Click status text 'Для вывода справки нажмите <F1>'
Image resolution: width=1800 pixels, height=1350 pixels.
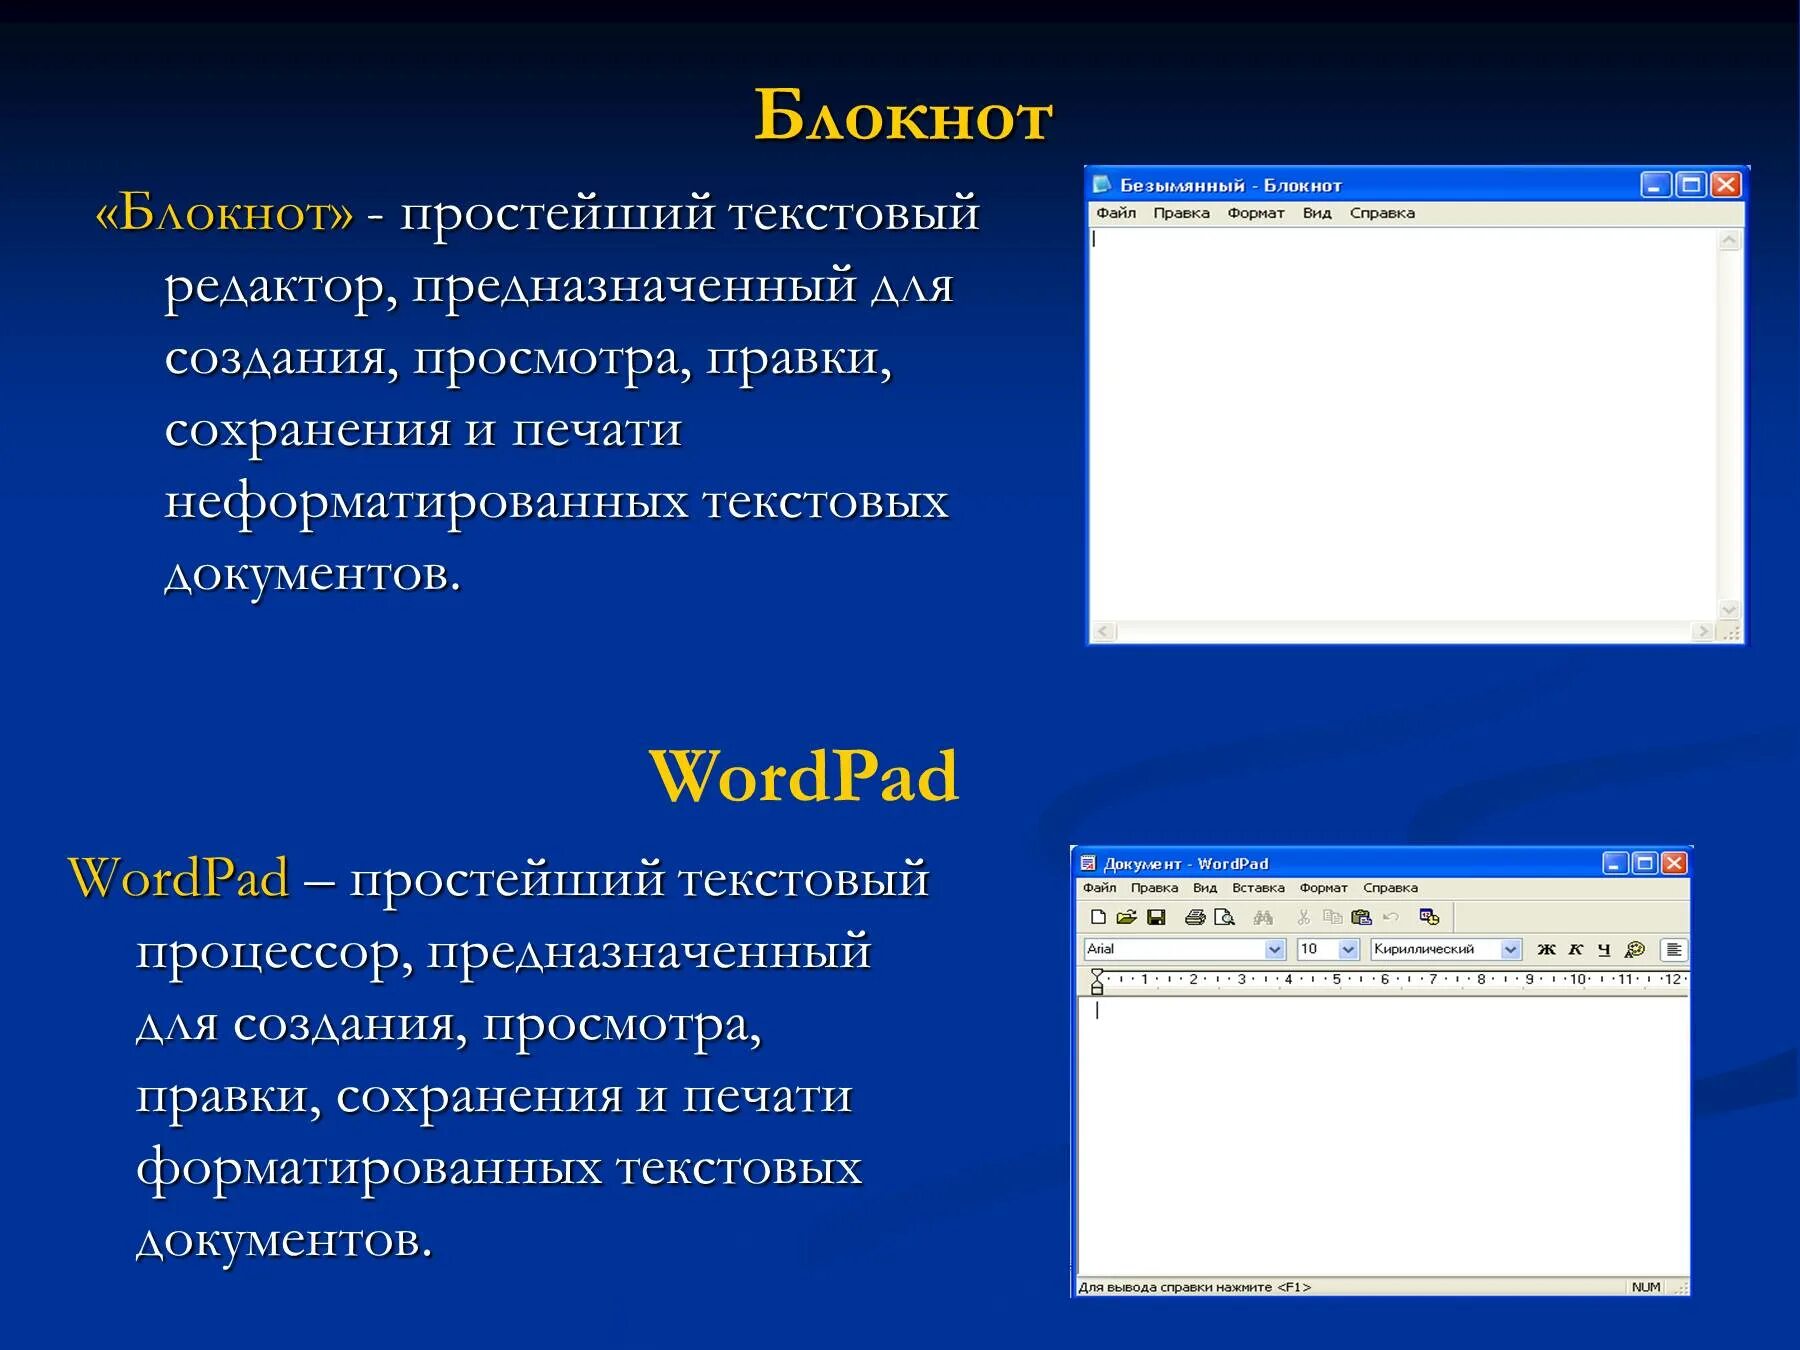1194,1288
